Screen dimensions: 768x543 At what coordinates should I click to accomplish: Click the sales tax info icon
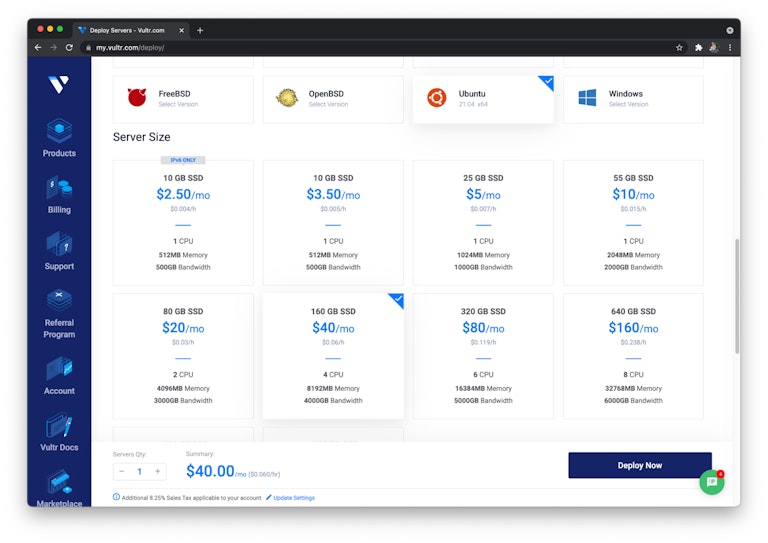117,497
